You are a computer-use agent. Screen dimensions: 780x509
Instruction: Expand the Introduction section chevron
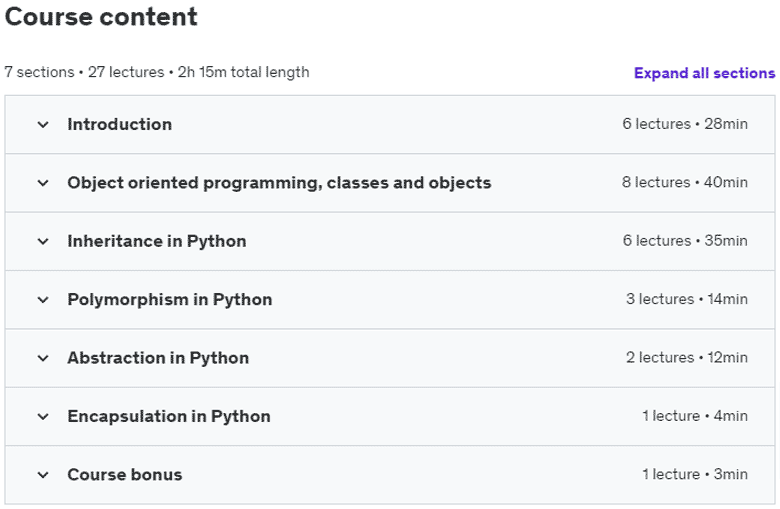[43, 124]
